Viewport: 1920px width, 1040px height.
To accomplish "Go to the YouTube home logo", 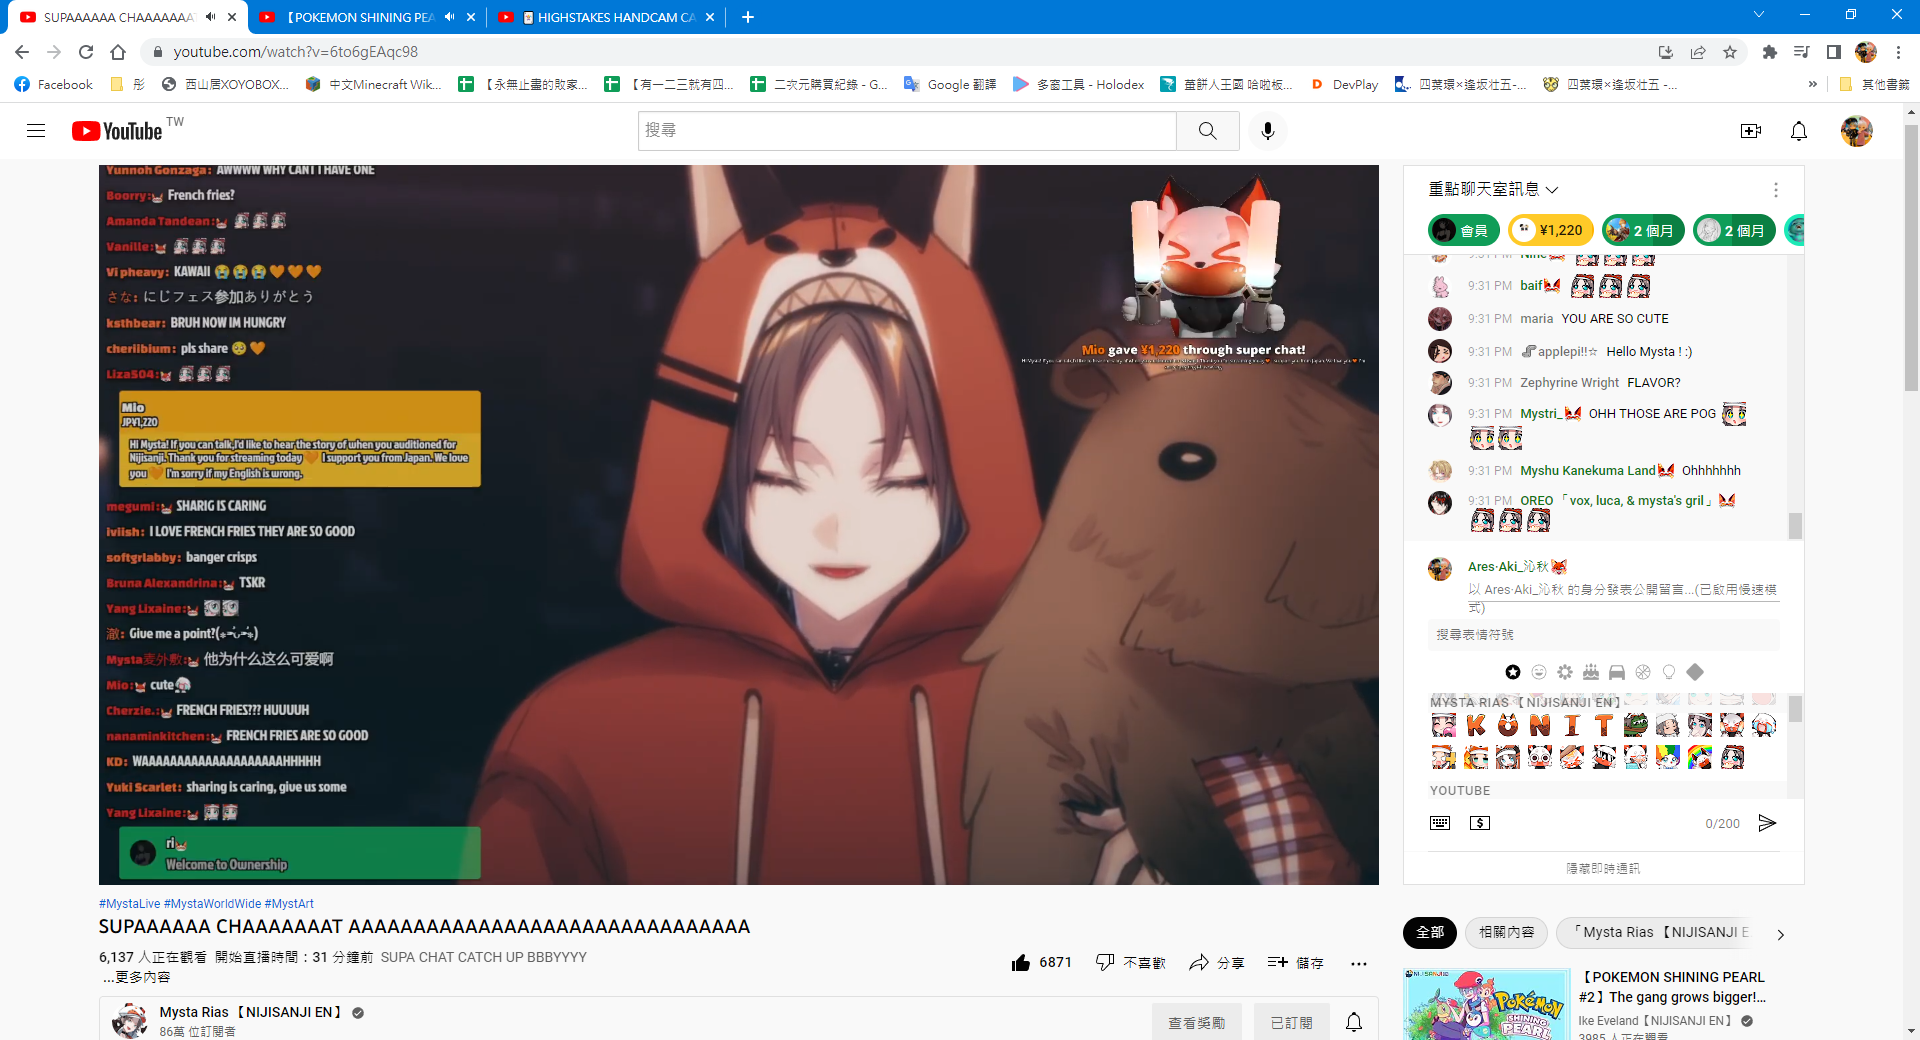I will (x=117, y=131).
